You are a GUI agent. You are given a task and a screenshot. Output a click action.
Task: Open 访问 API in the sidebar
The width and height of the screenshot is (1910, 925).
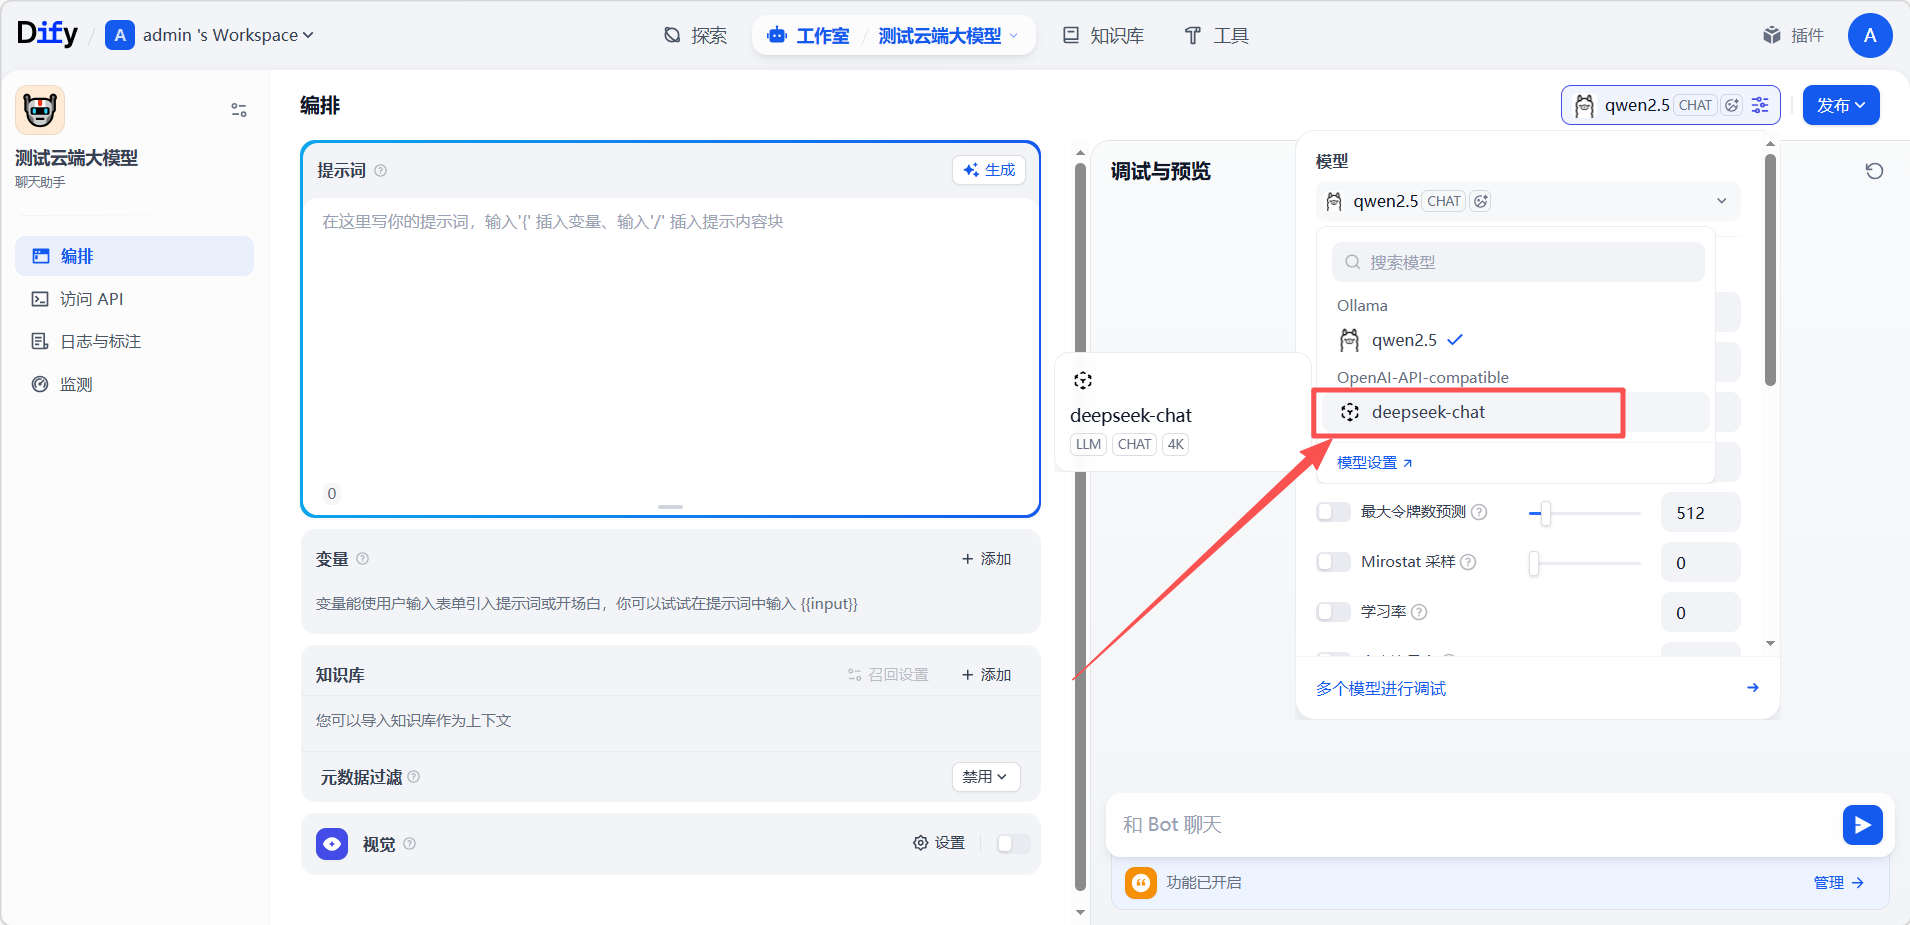[134, 299]
